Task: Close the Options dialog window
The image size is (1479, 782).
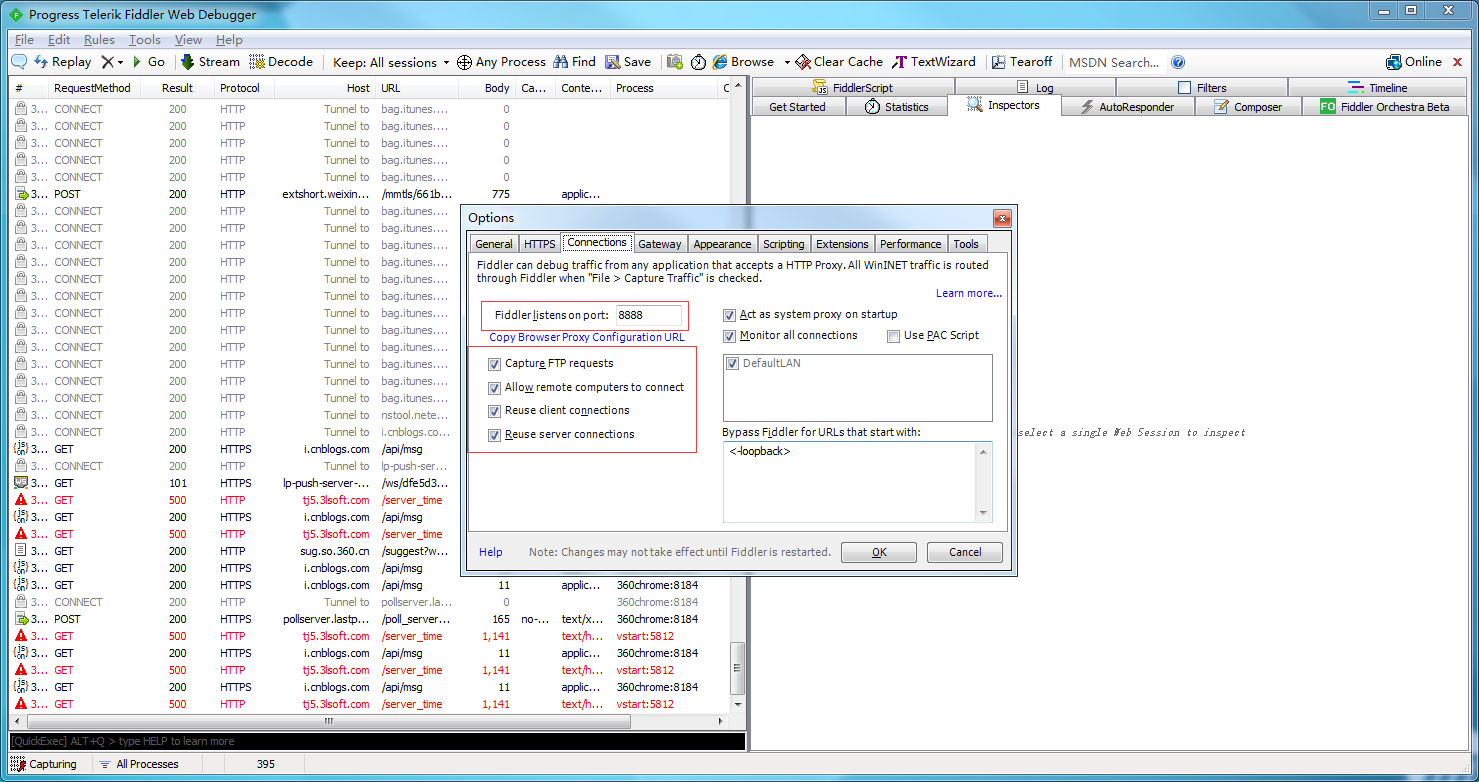Action: (x=1001, y=218)
